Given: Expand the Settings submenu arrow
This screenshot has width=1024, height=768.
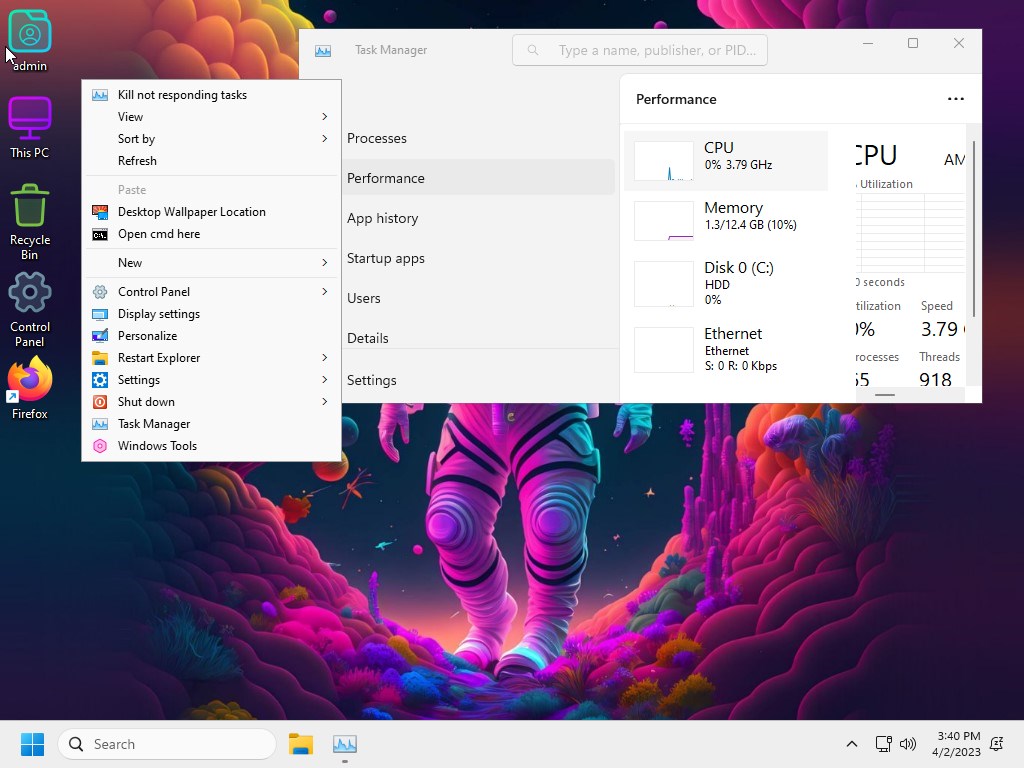Looking at the screenshot, I should coord(325,380).
